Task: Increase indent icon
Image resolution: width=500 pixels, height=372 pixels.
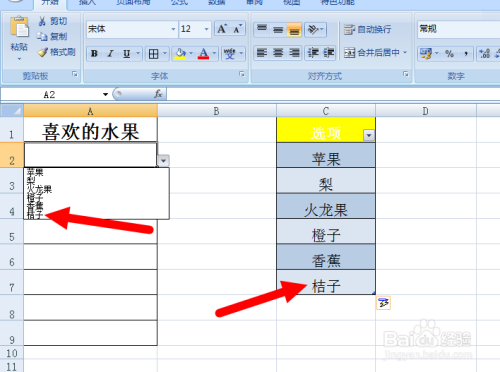Action: (x=329, y=53)
